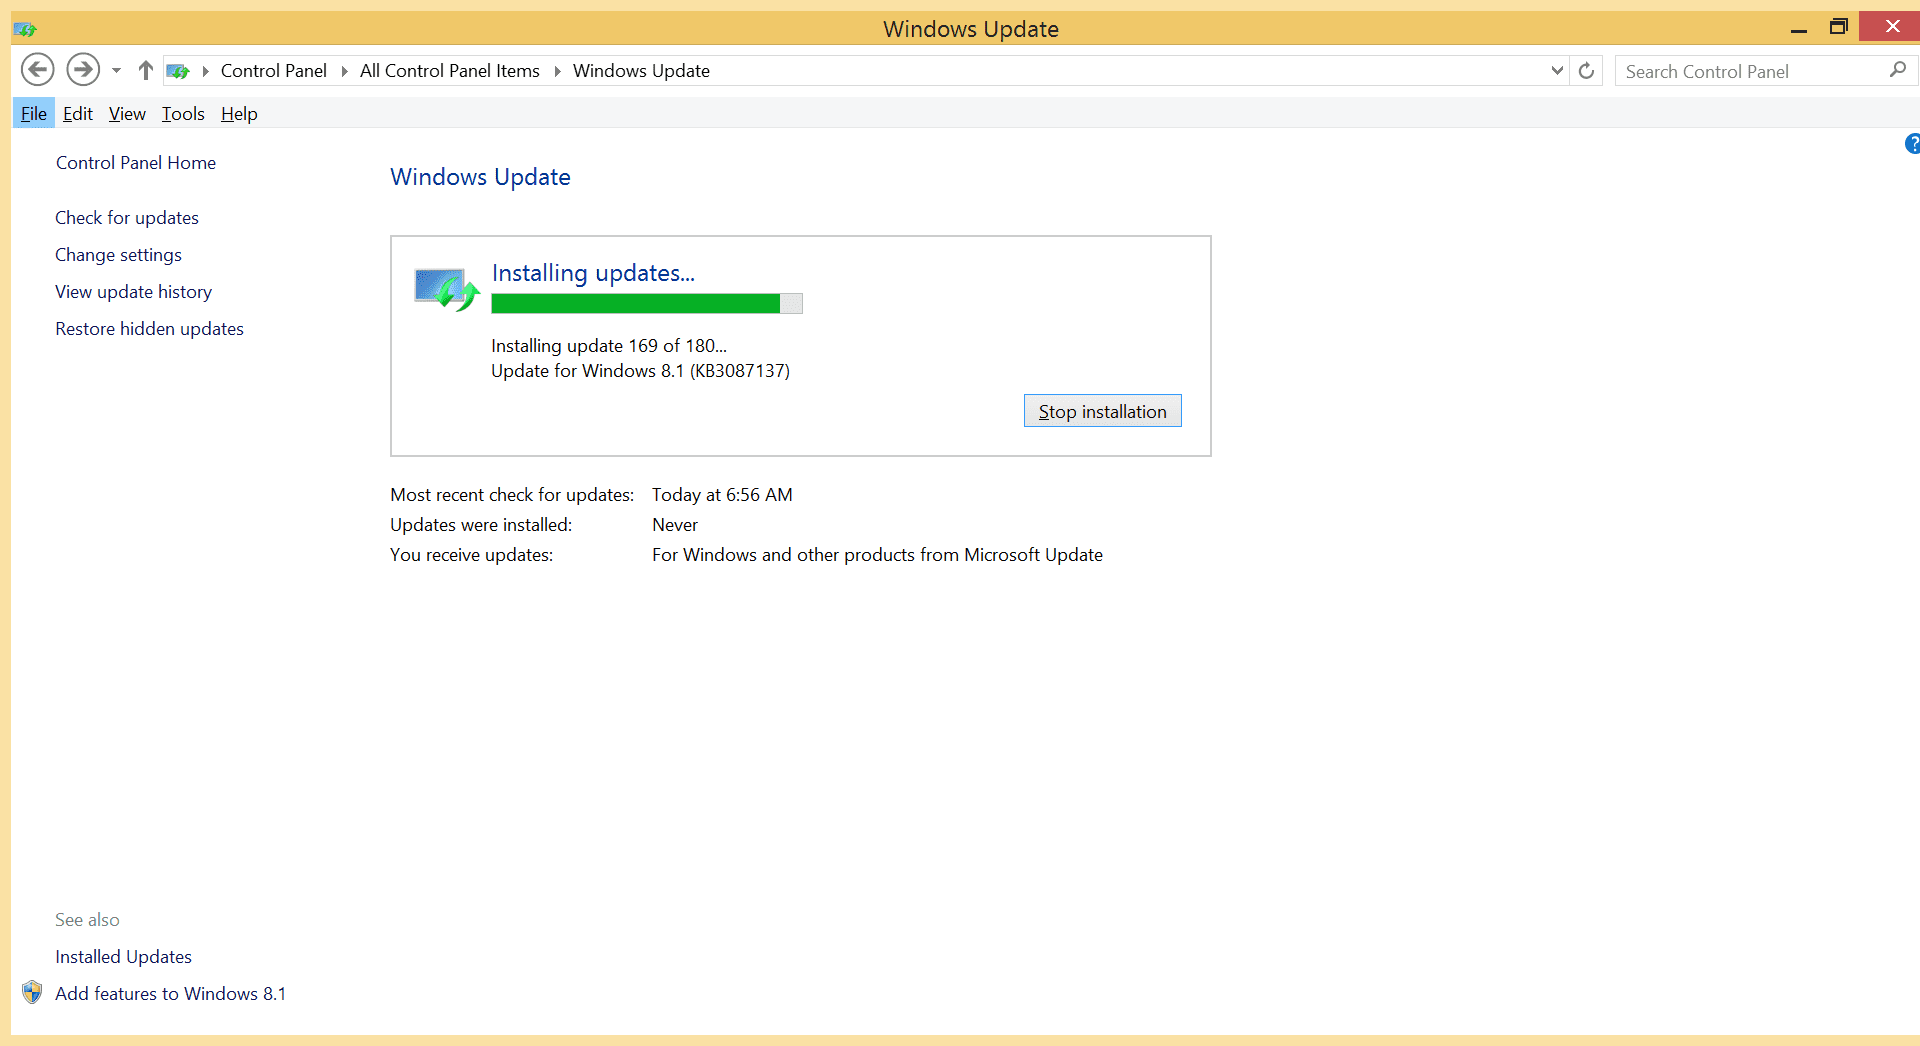Image resolution: width=1920 pixels, height=1046 pixels.
Task: Open the recent locations dropdown arrow
Action: (117, 71)
